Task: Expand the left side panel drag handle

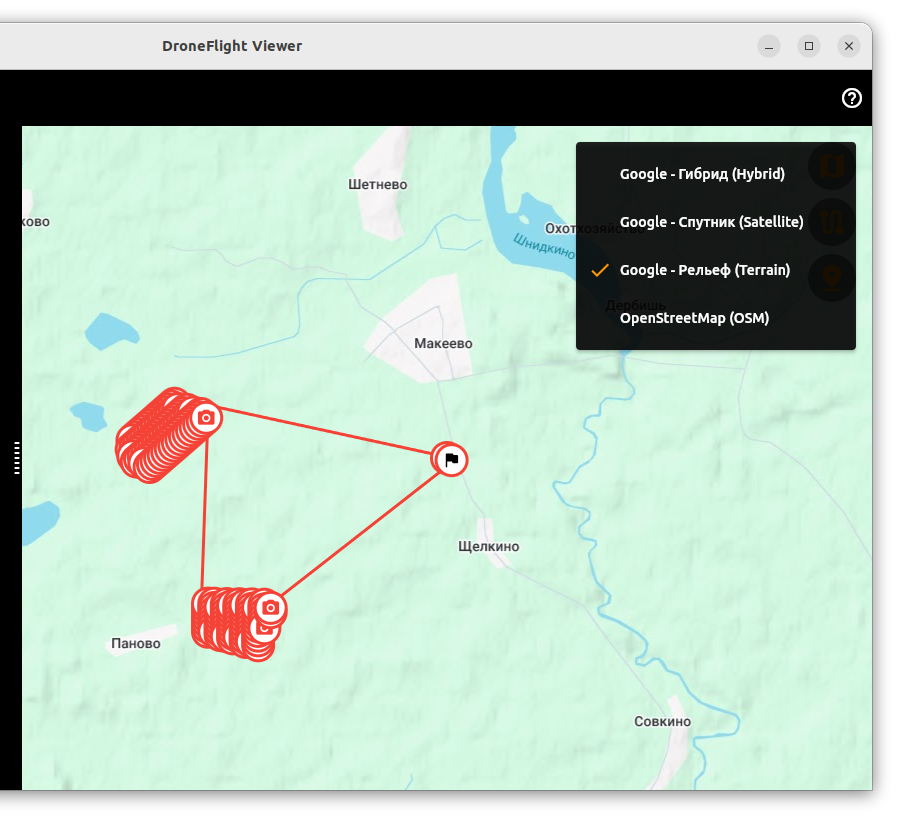Action: [17, 457]
